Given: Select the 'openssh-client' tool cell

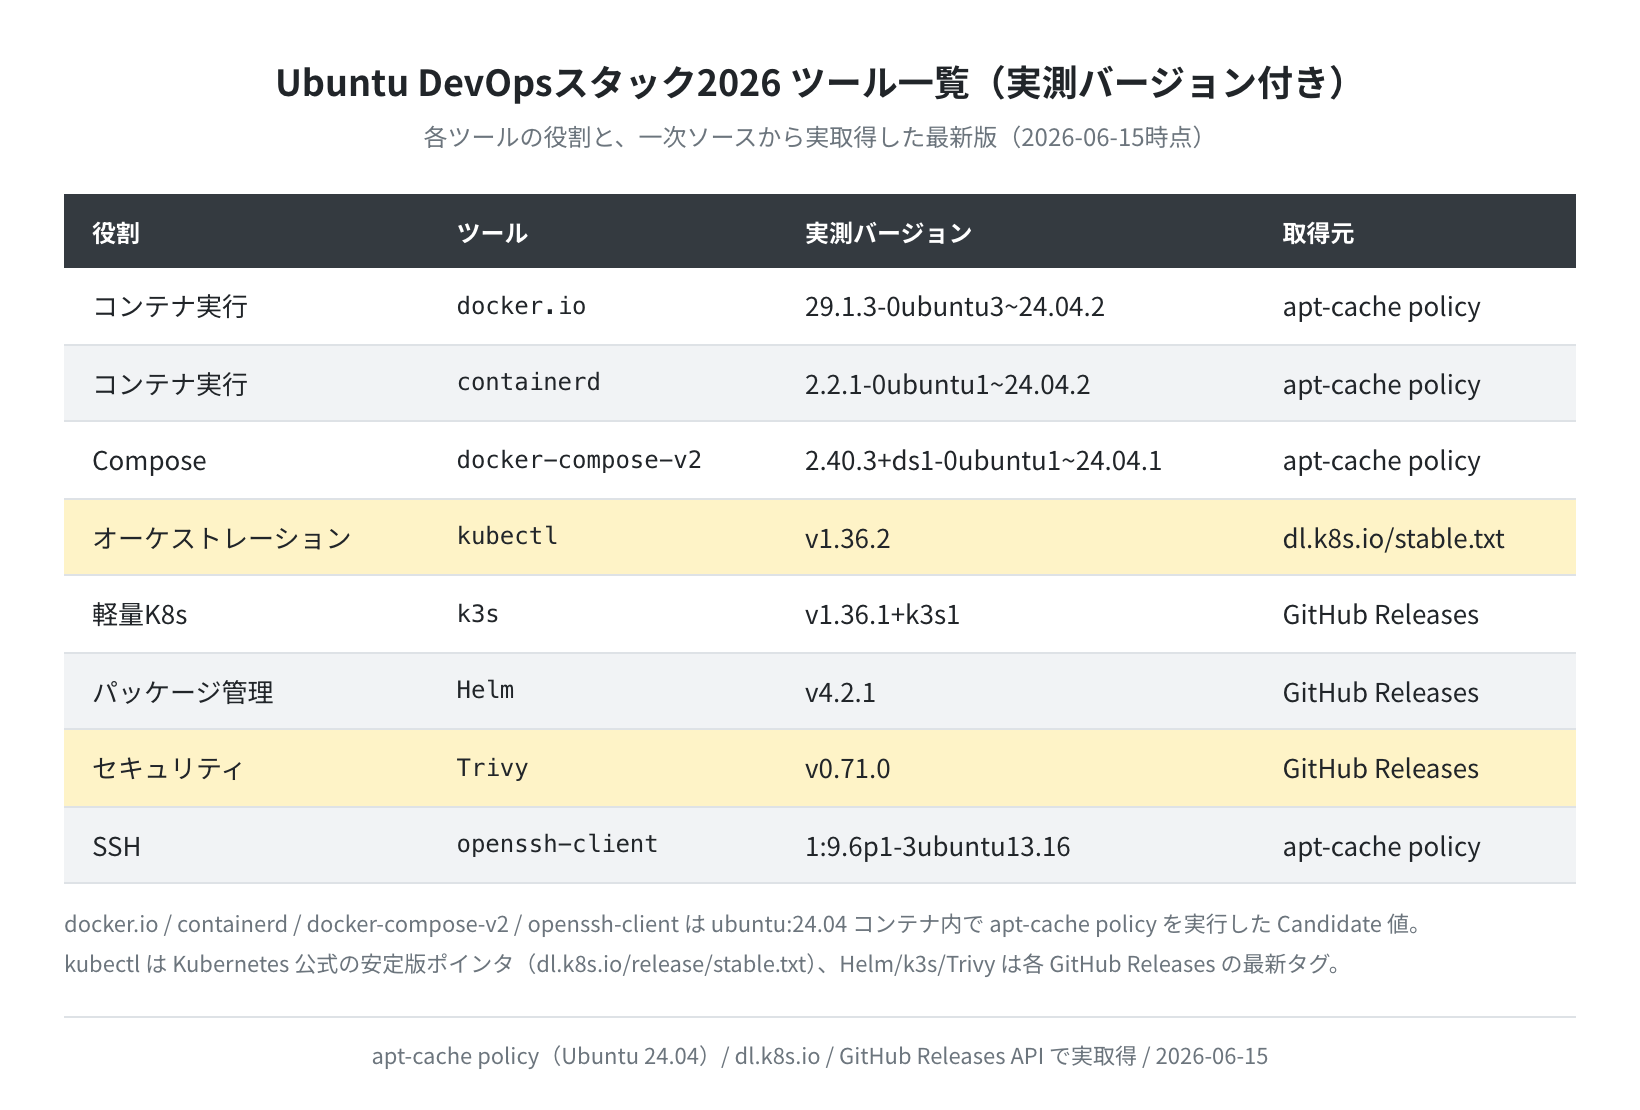Looking at the screenshot, I should (557, 844).
